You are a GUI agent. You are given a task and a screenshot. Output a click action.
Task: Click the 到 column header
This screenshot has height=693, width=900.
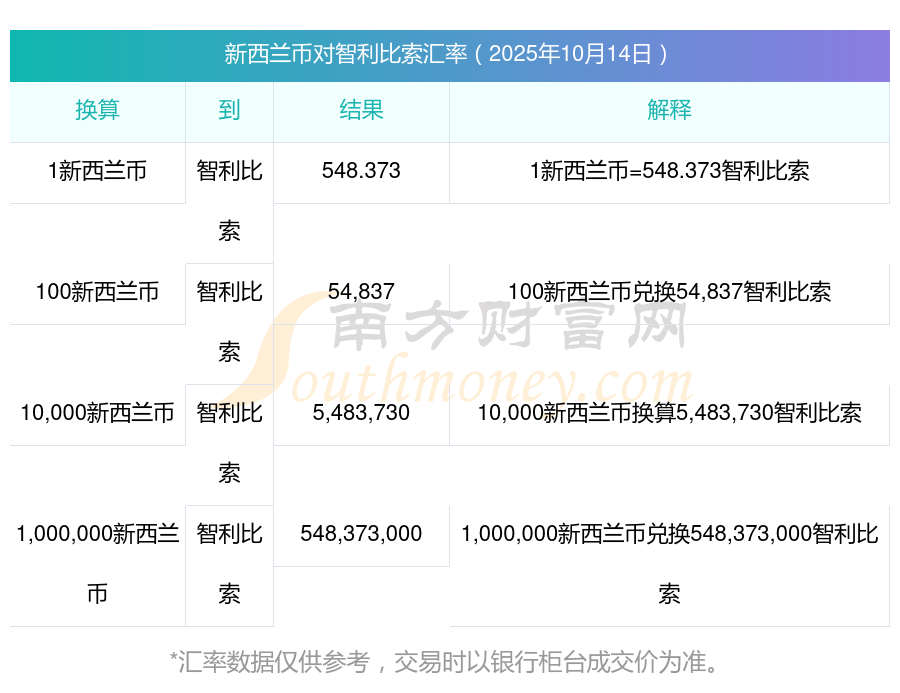coord(229,111)
